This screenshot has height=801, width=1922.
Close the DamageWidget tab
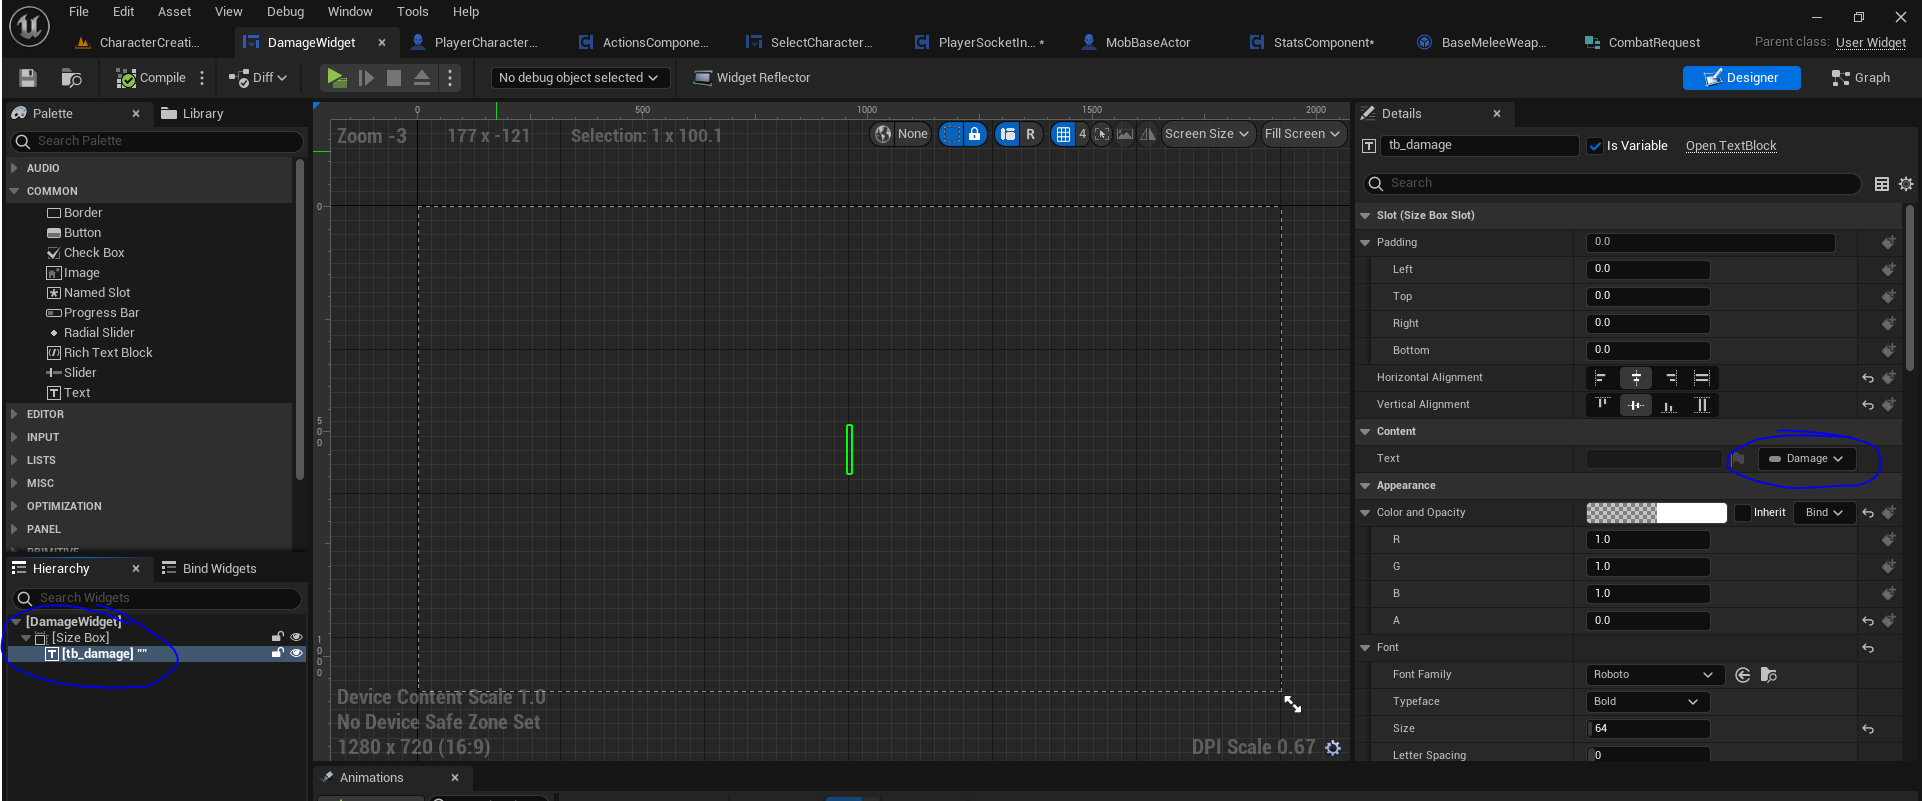click(382, 42)
